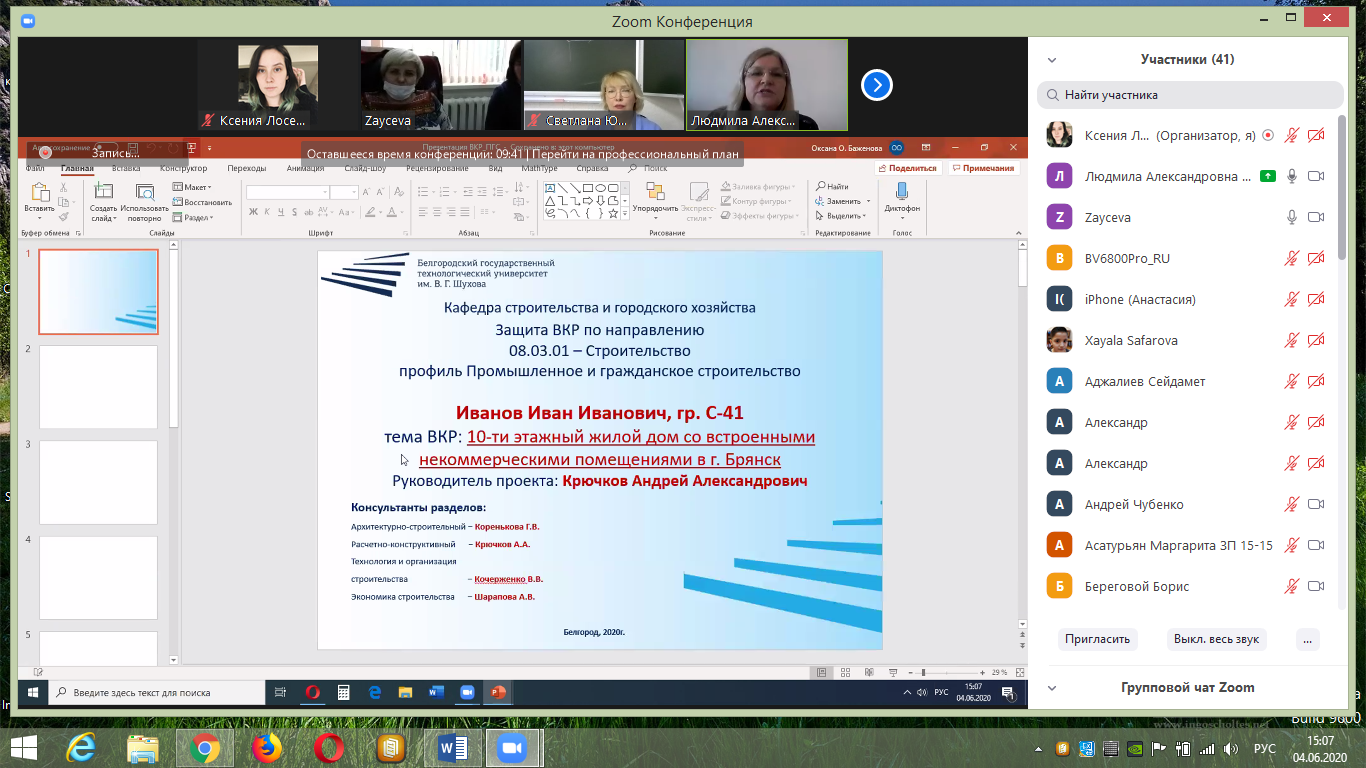
Task: Open the Выделить (Select) dropdown
Action: pos(843,216)
